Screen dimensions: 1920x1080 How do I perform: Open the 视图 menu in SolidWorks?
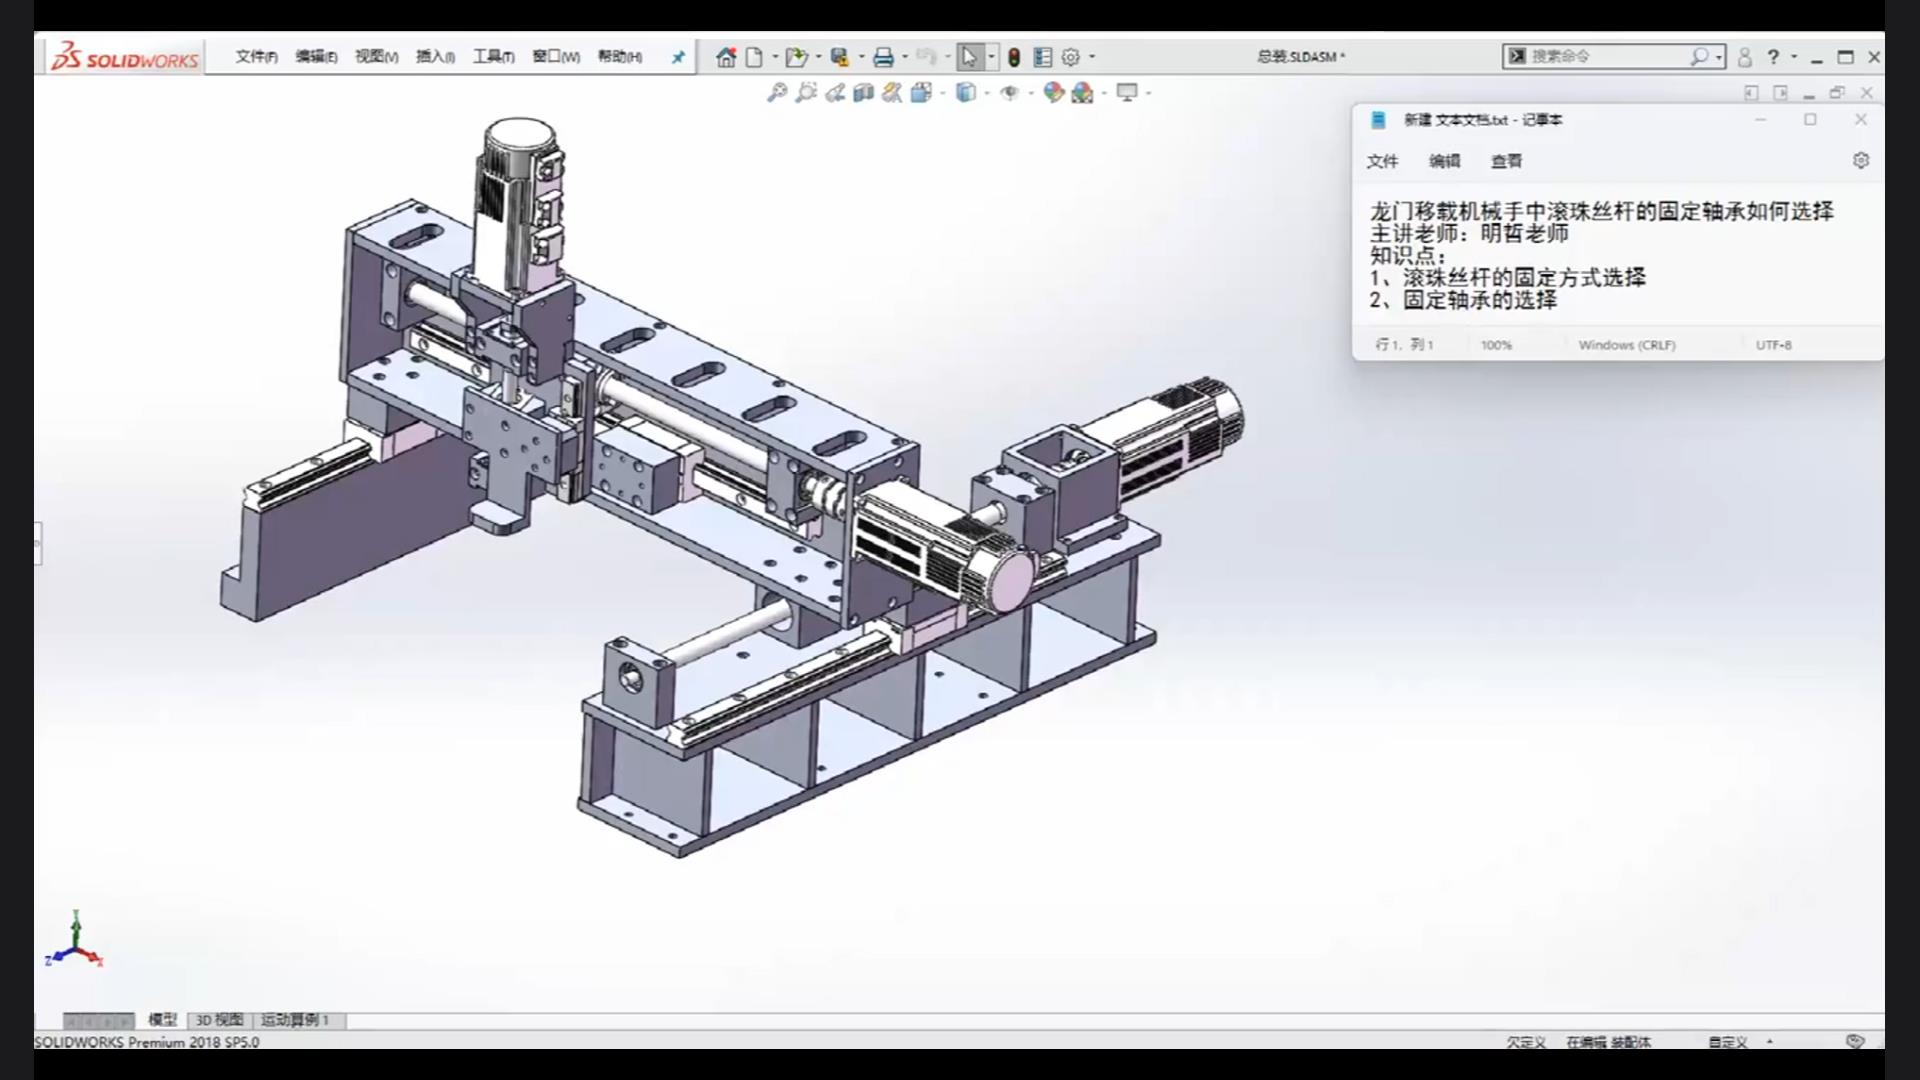coord(376,57)
